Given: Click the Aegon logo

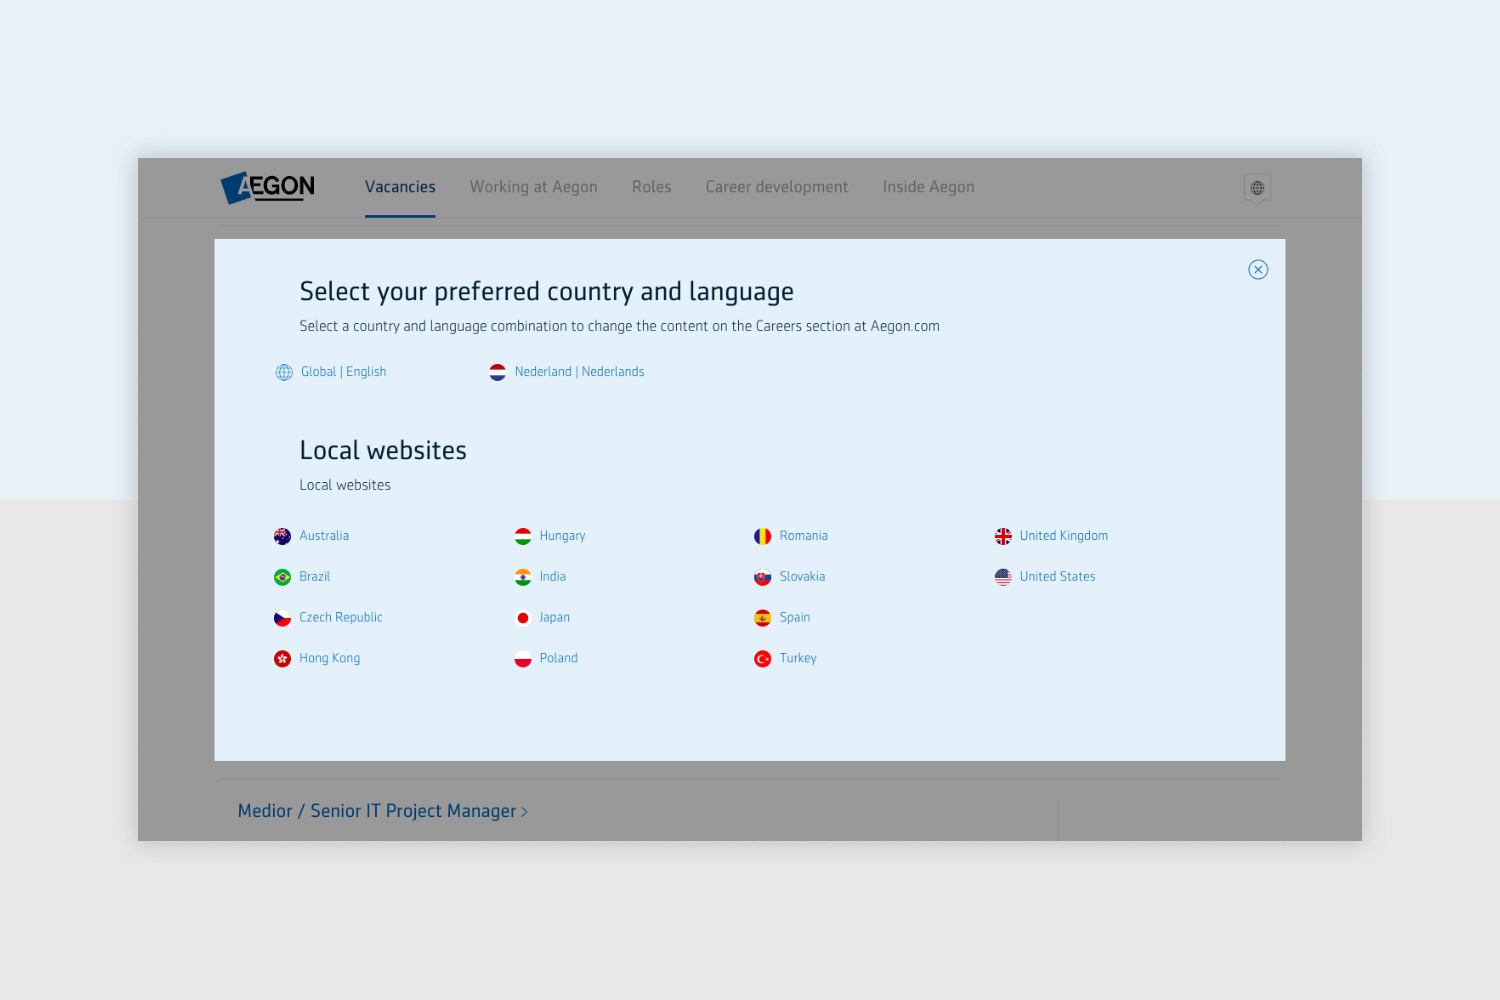Looking at the screenshot, I should click(x=268, y=187).
